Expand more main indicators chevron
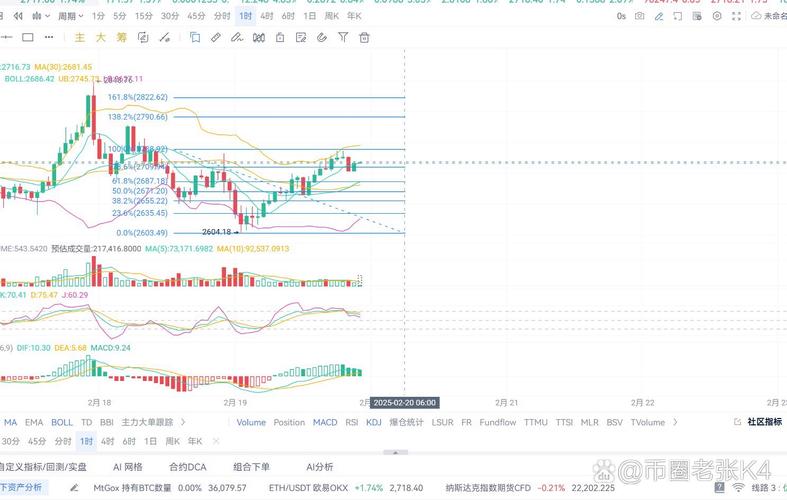The width and height of the screenshot is (787, 500). 183,422
